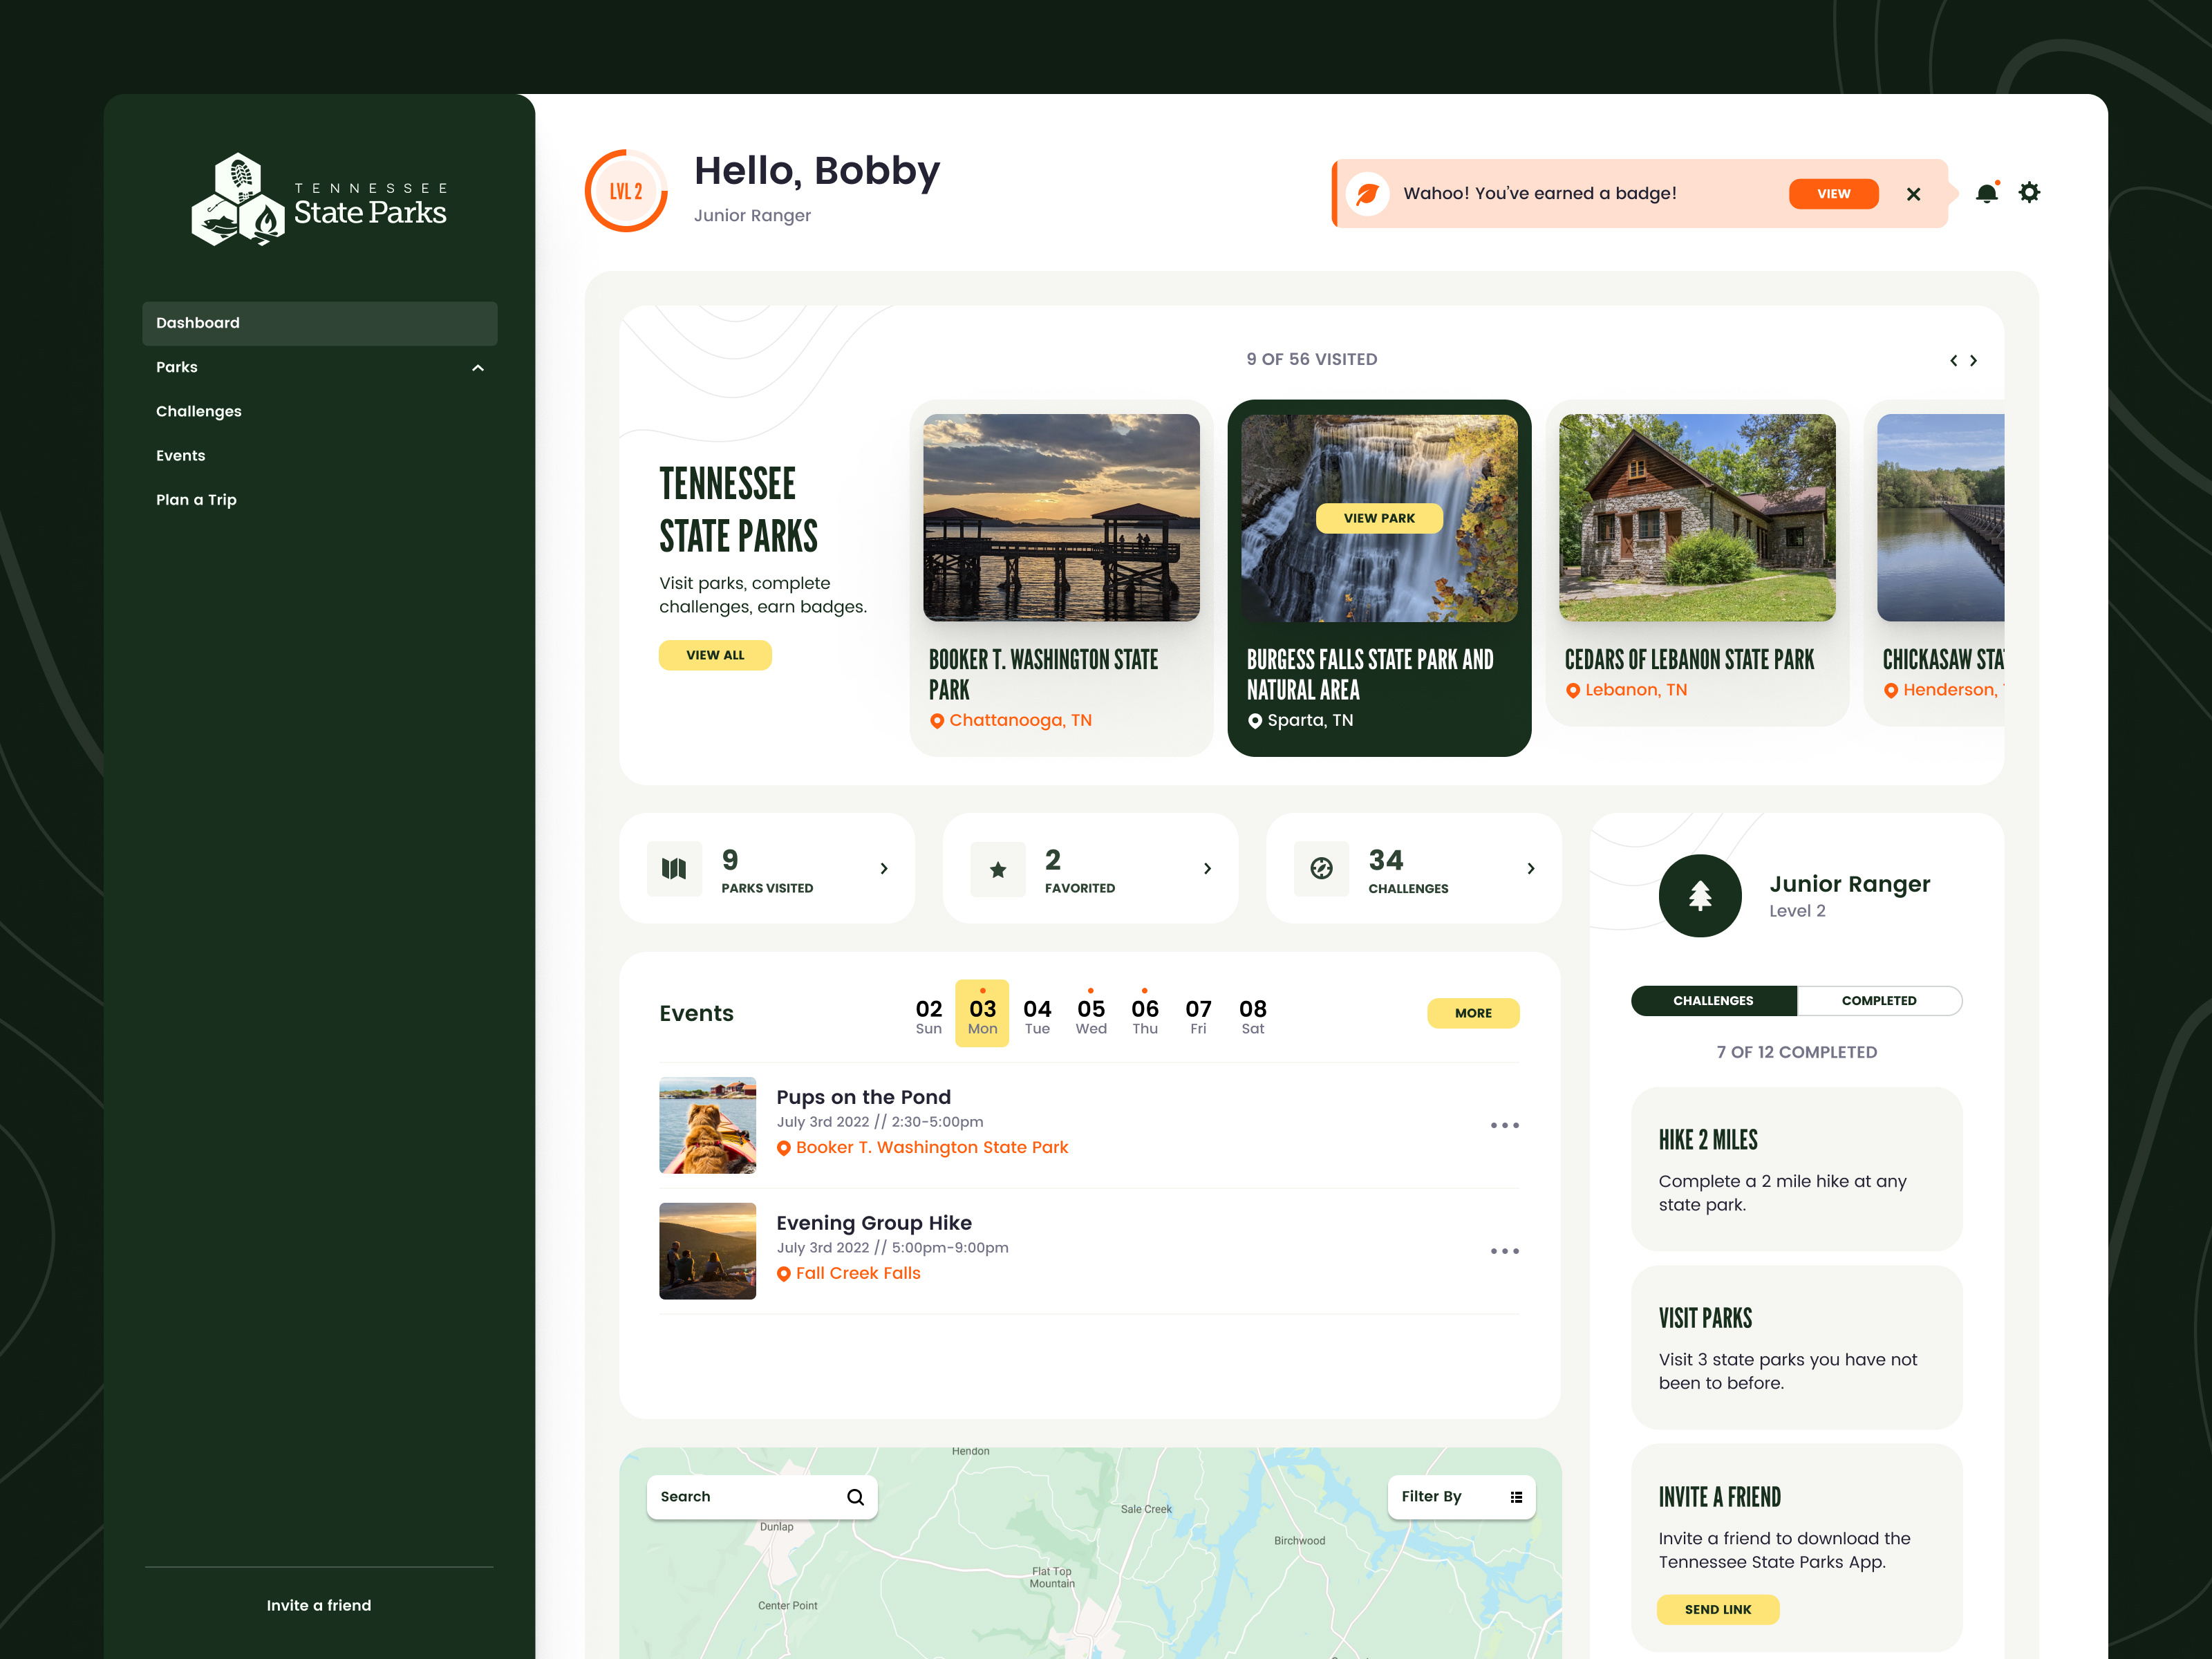Click the VIEW ALL button
Viewport: 2212px width, 1659px height.
[714, 655]
